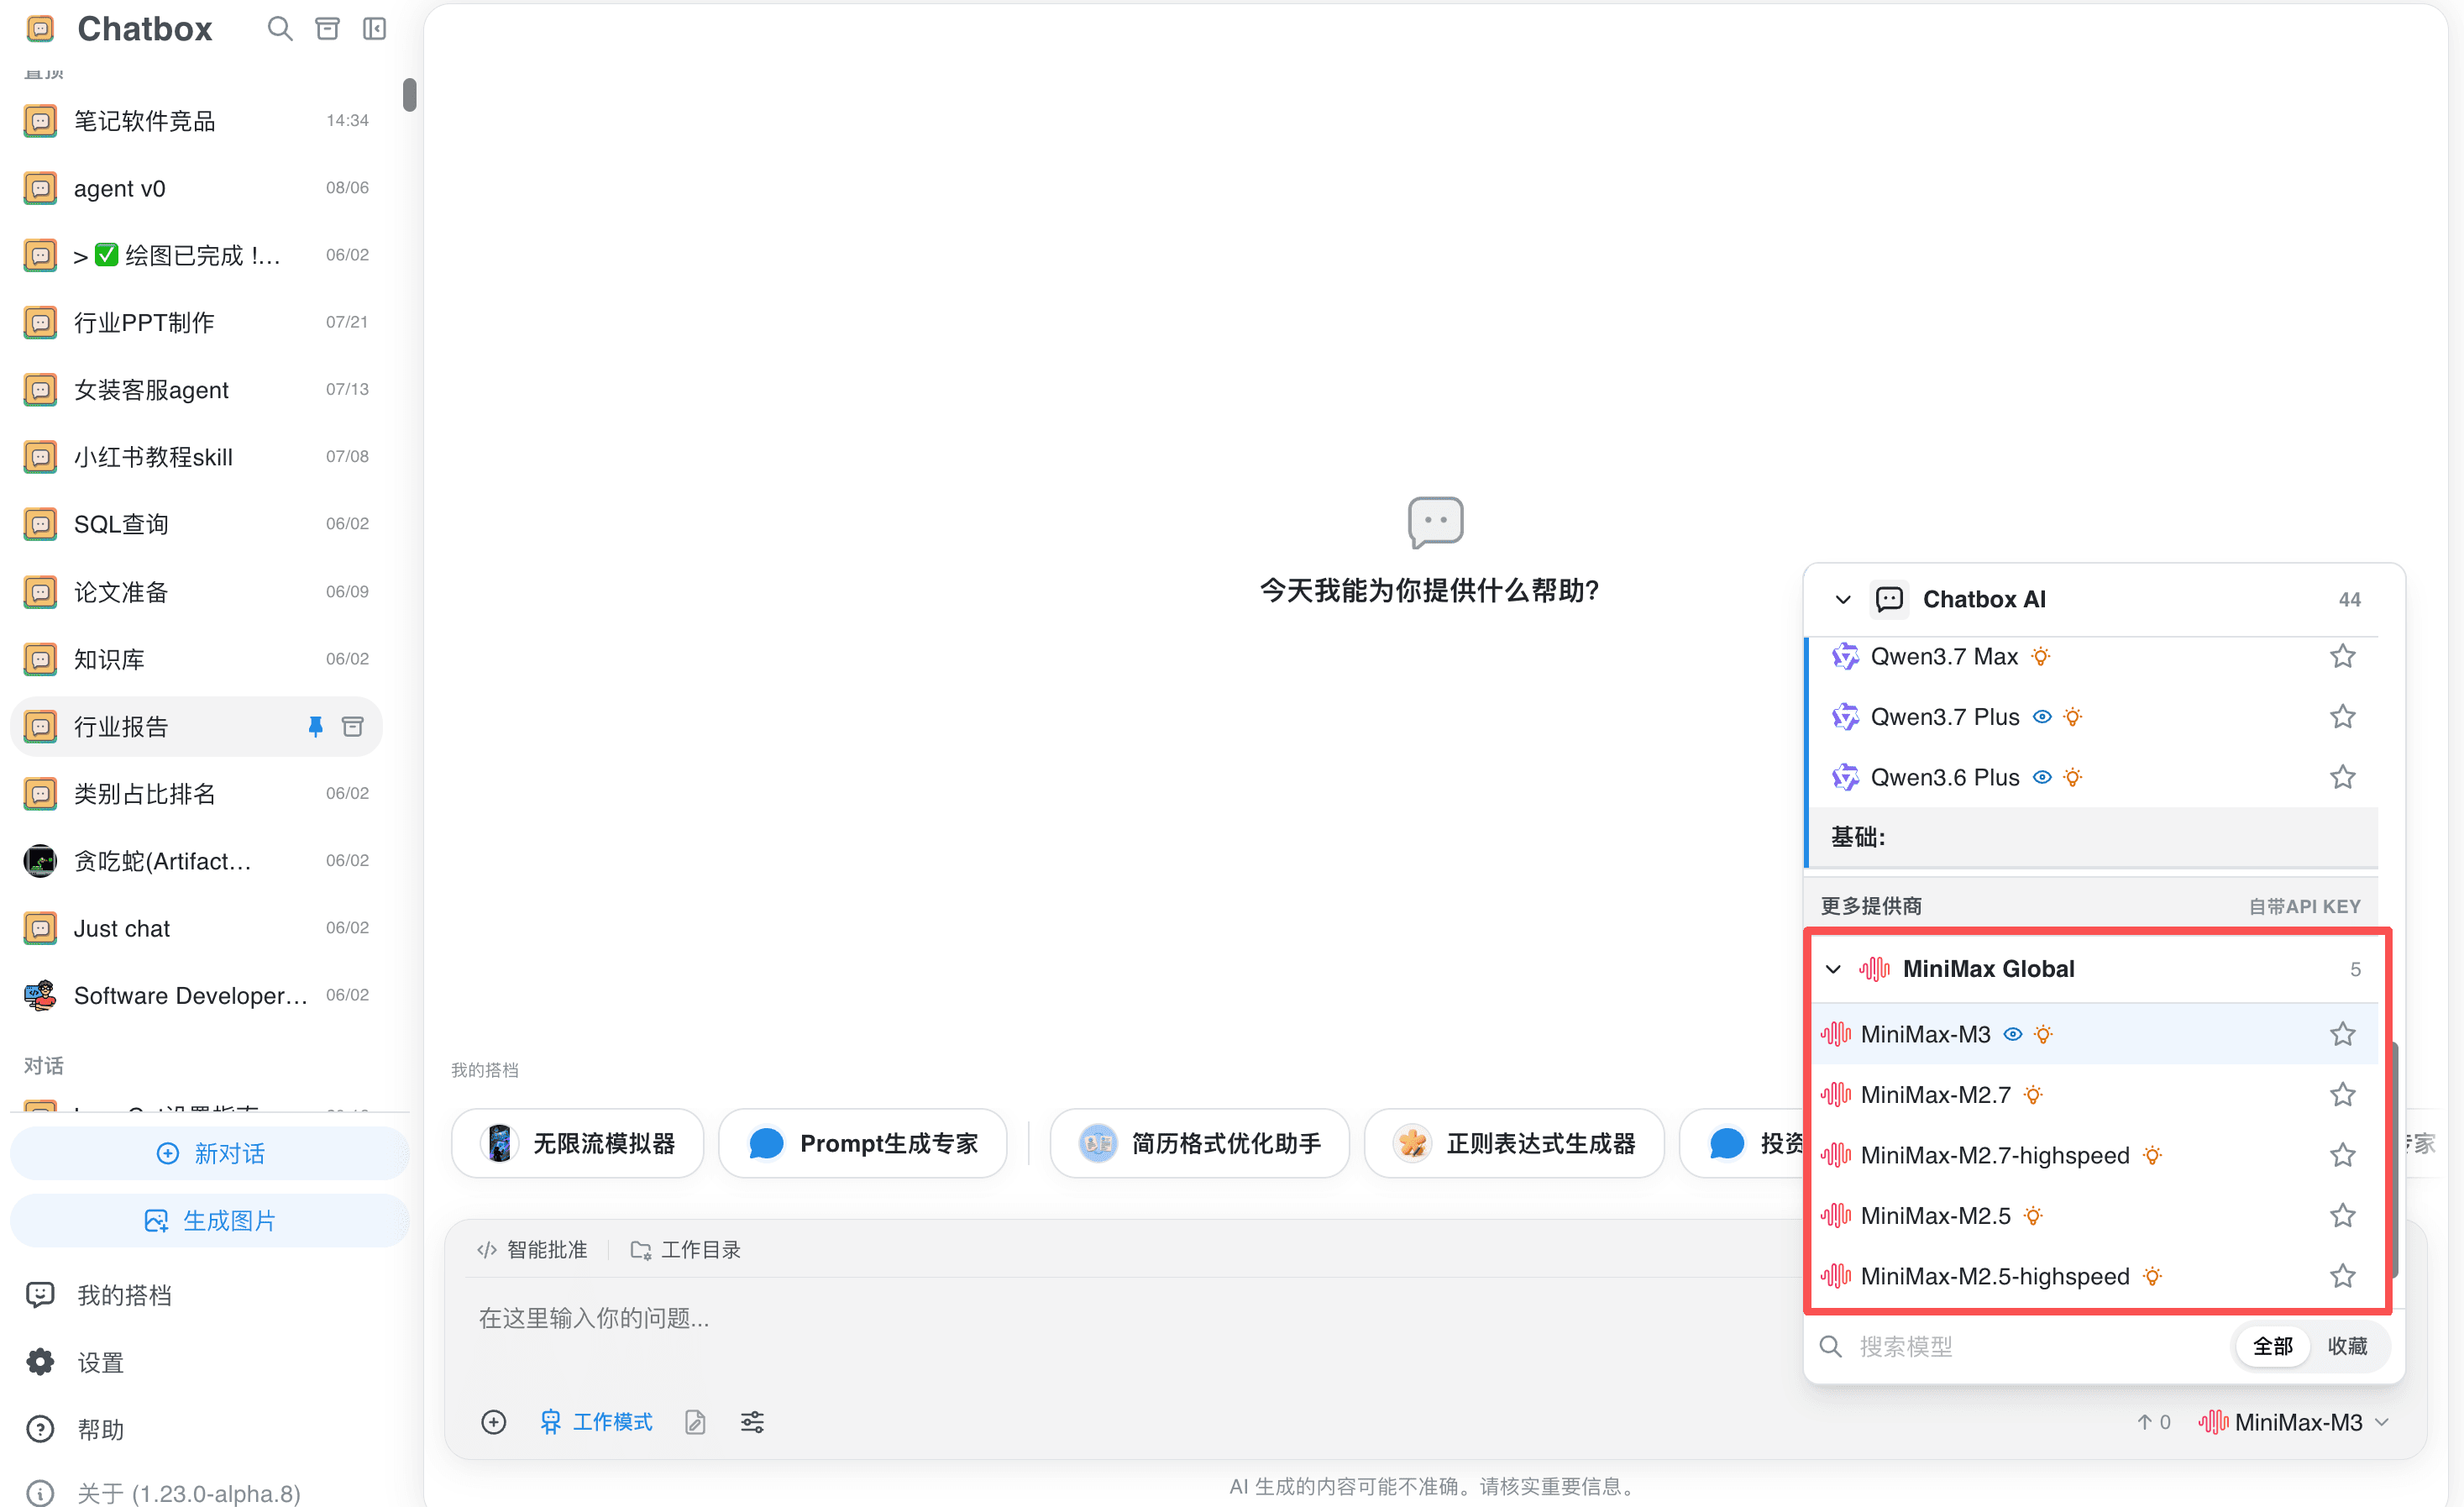This screenshot has height=1507, width=2464.
Task: Click the sidebar conversation list scrollbar
Action: (x=409, y=95)
